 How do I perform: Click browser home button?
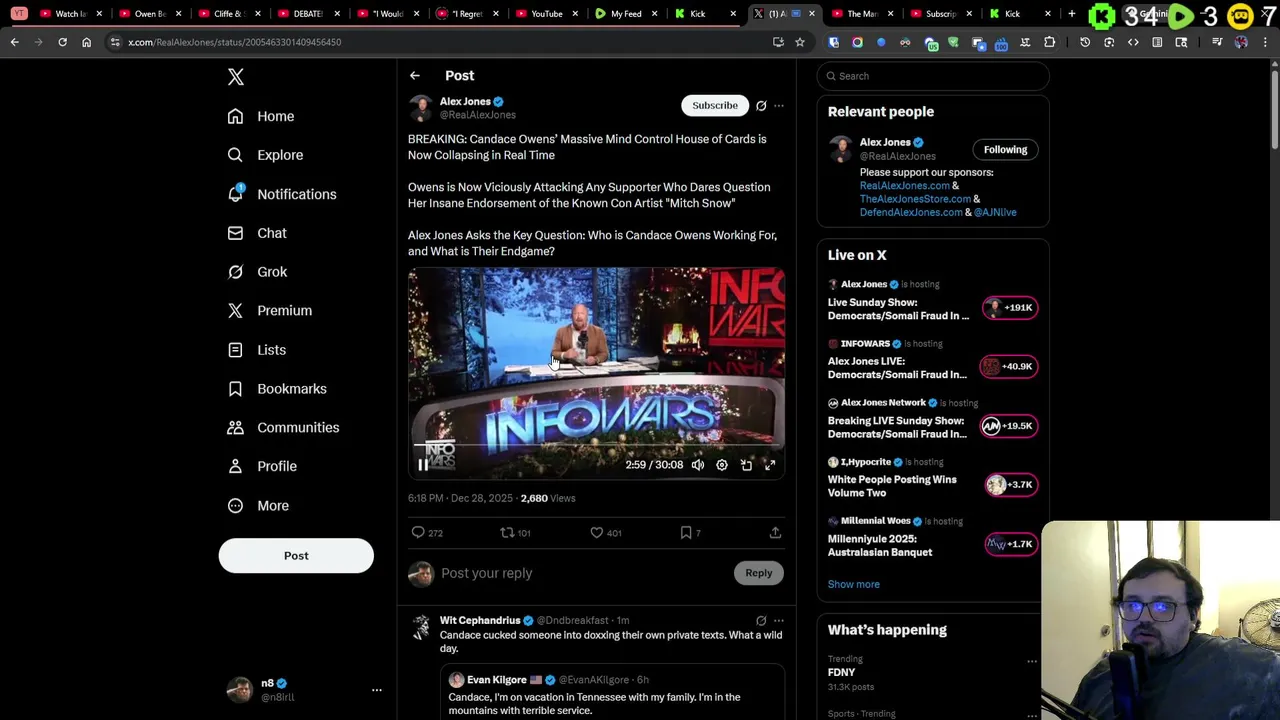86,42
